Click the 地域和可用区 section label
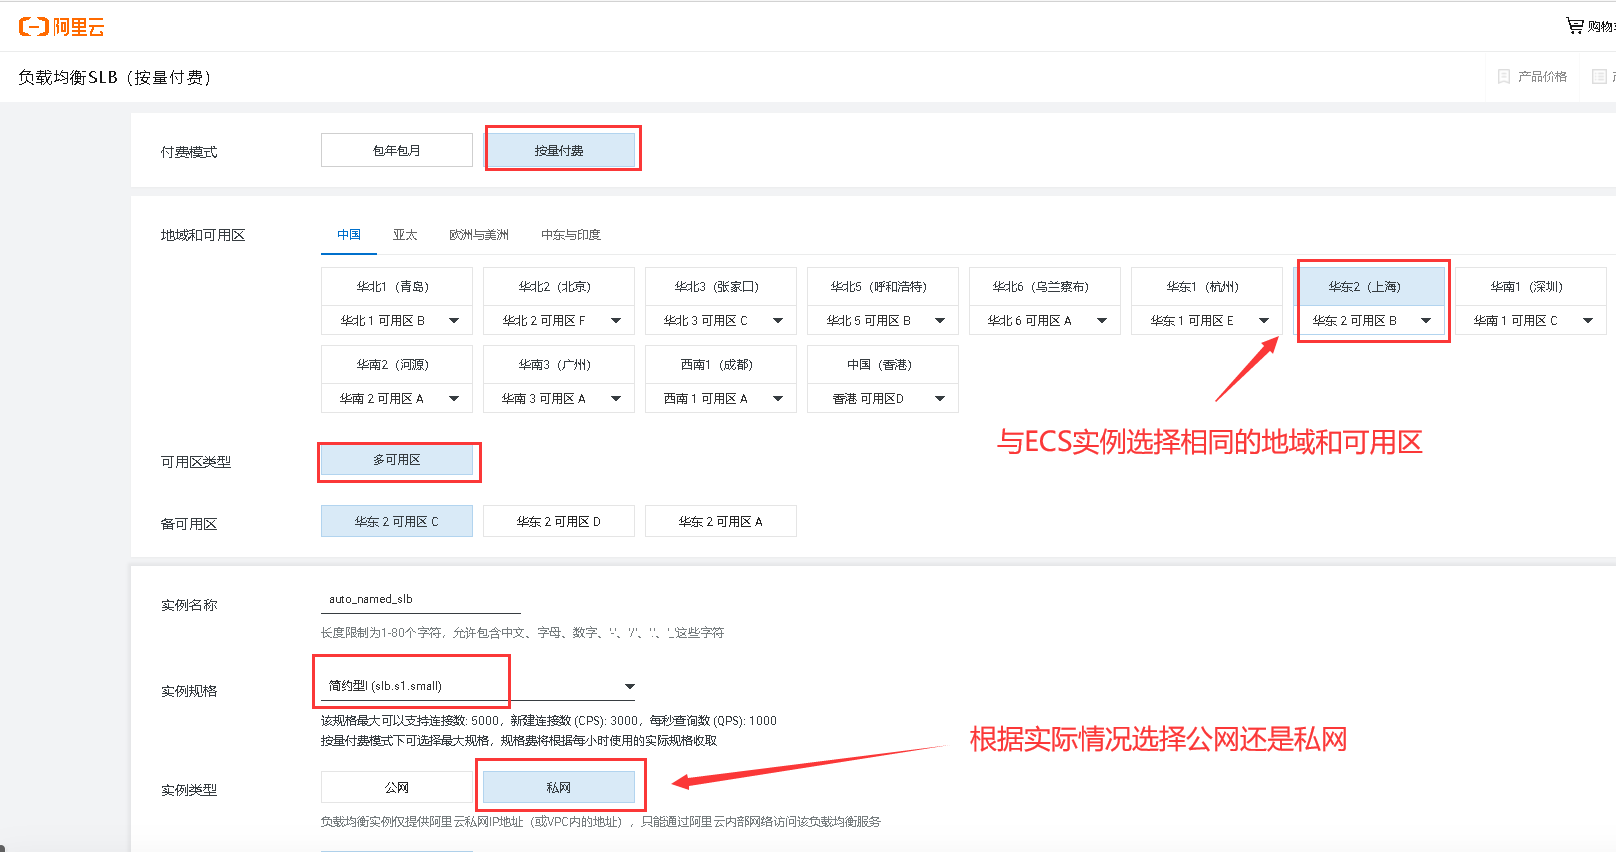Viewport: 1616px width, 852px height. (x=203, y=235)
